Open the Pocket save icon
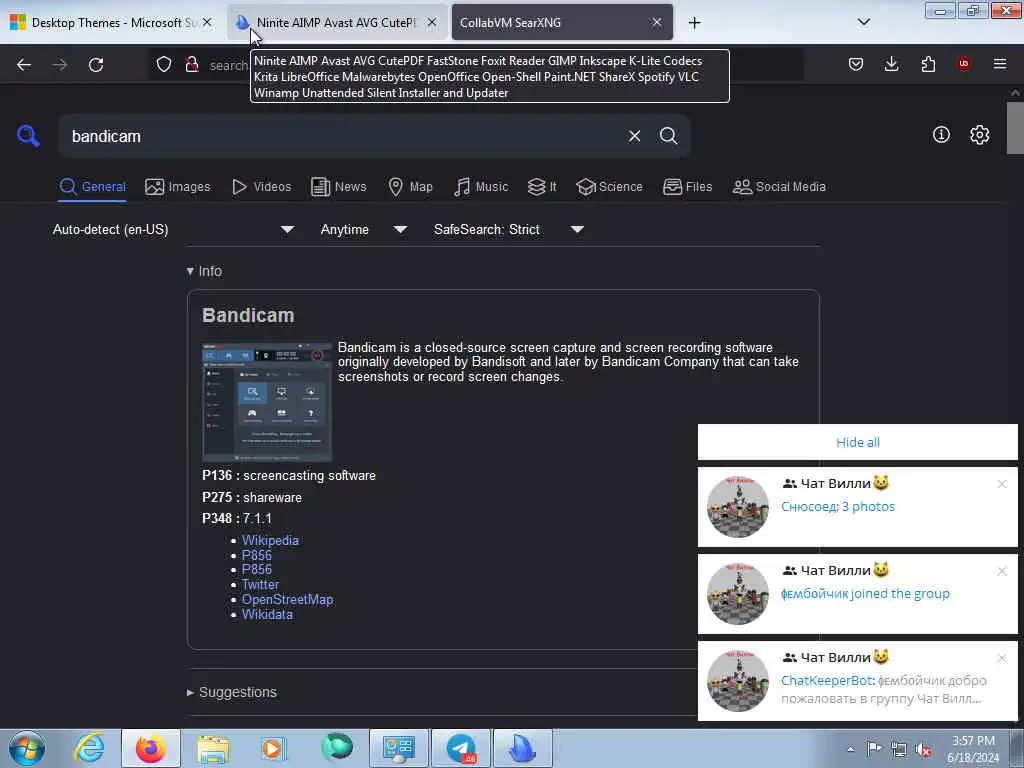Viewport: 1024px width, 768px height. pos(856,64)
